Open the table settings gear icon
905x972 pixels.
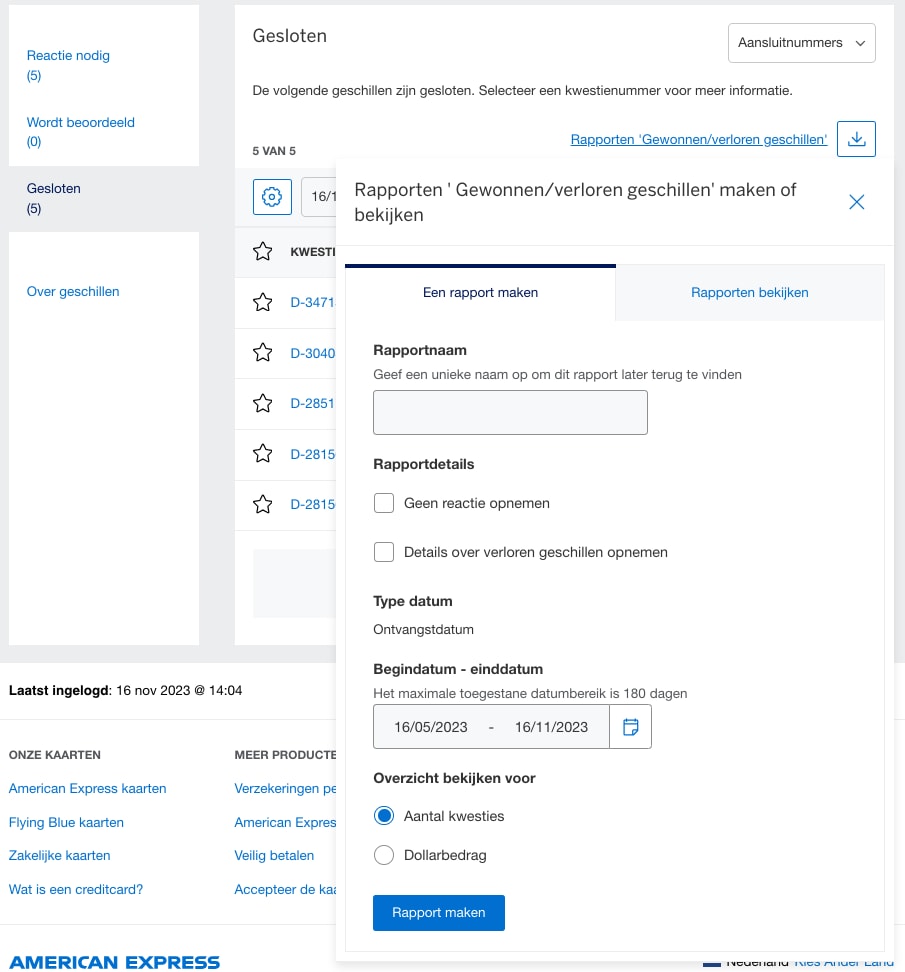tap(271, 197)
